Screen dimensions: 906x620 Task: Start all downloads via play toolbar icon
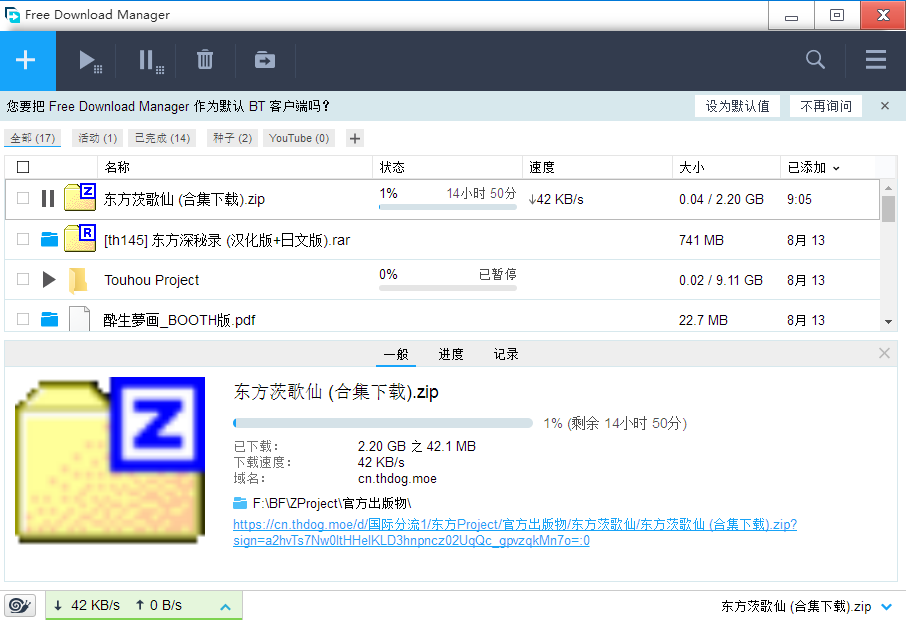point(90,61)
